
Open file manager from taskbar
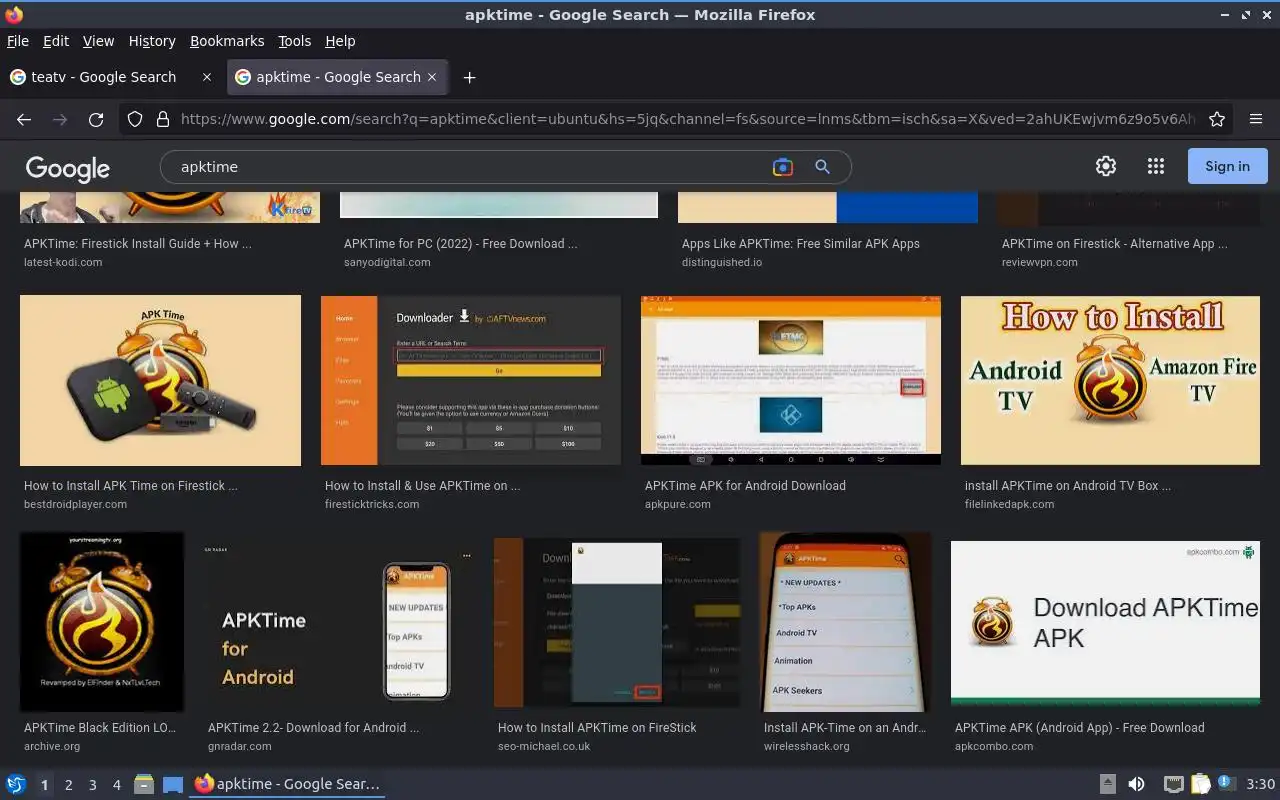(143, 784)
